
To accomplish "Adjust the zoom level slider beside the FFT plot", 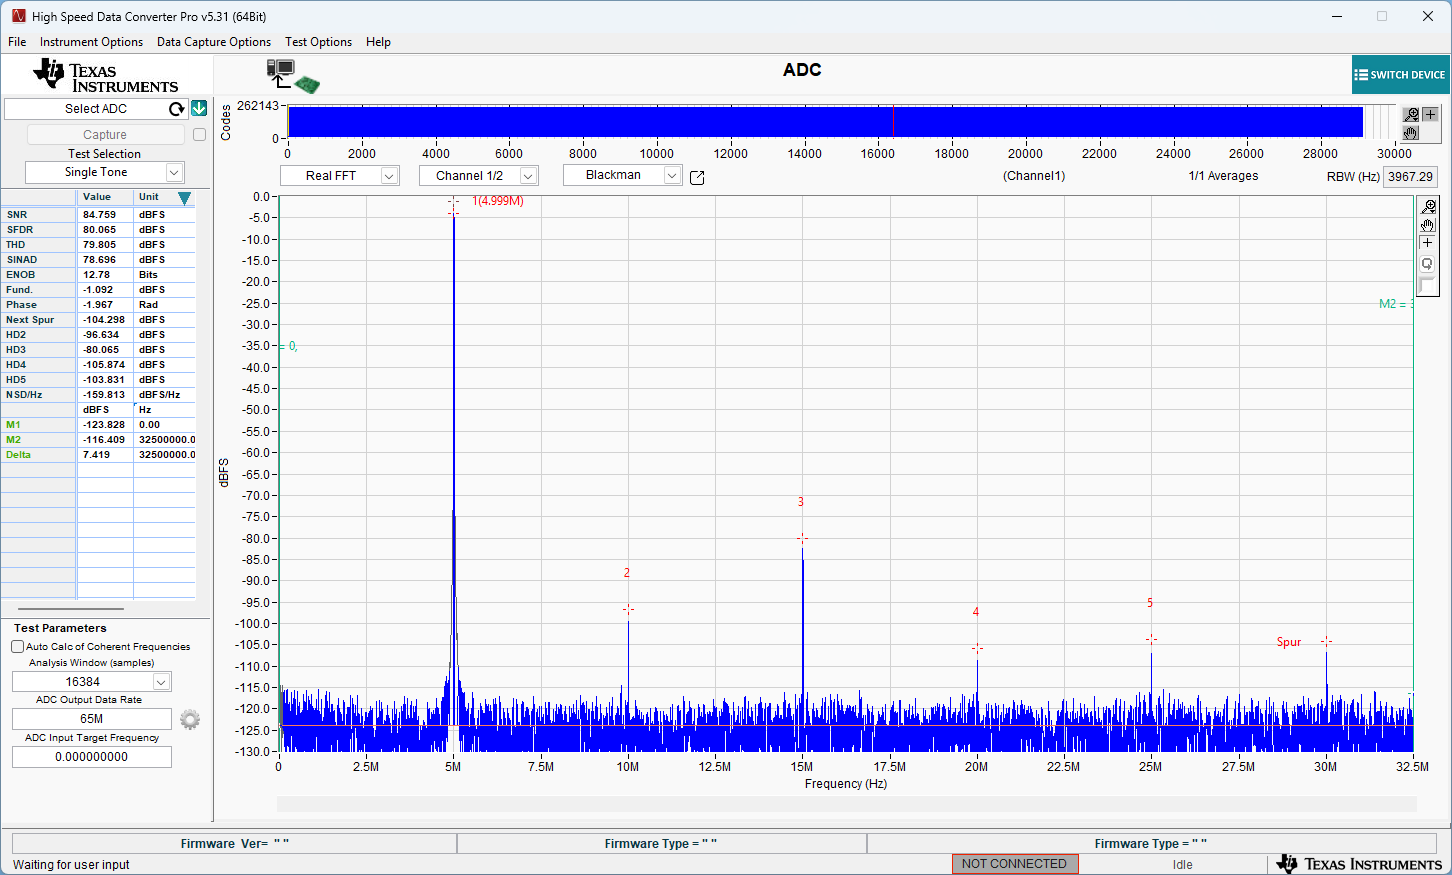I will [x=1427, y=285].
